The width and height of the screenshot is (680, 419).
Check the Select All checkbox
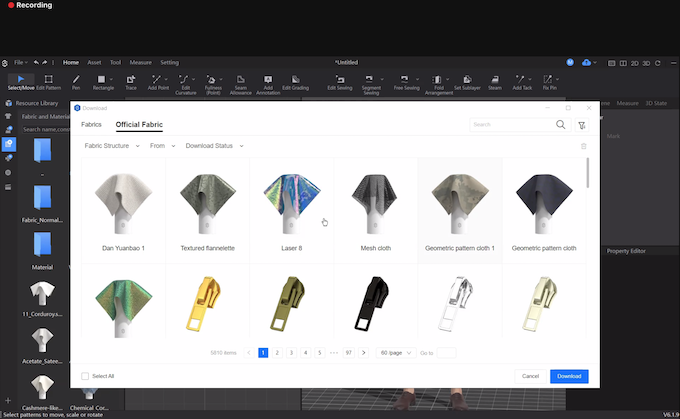tap(85, 376)
